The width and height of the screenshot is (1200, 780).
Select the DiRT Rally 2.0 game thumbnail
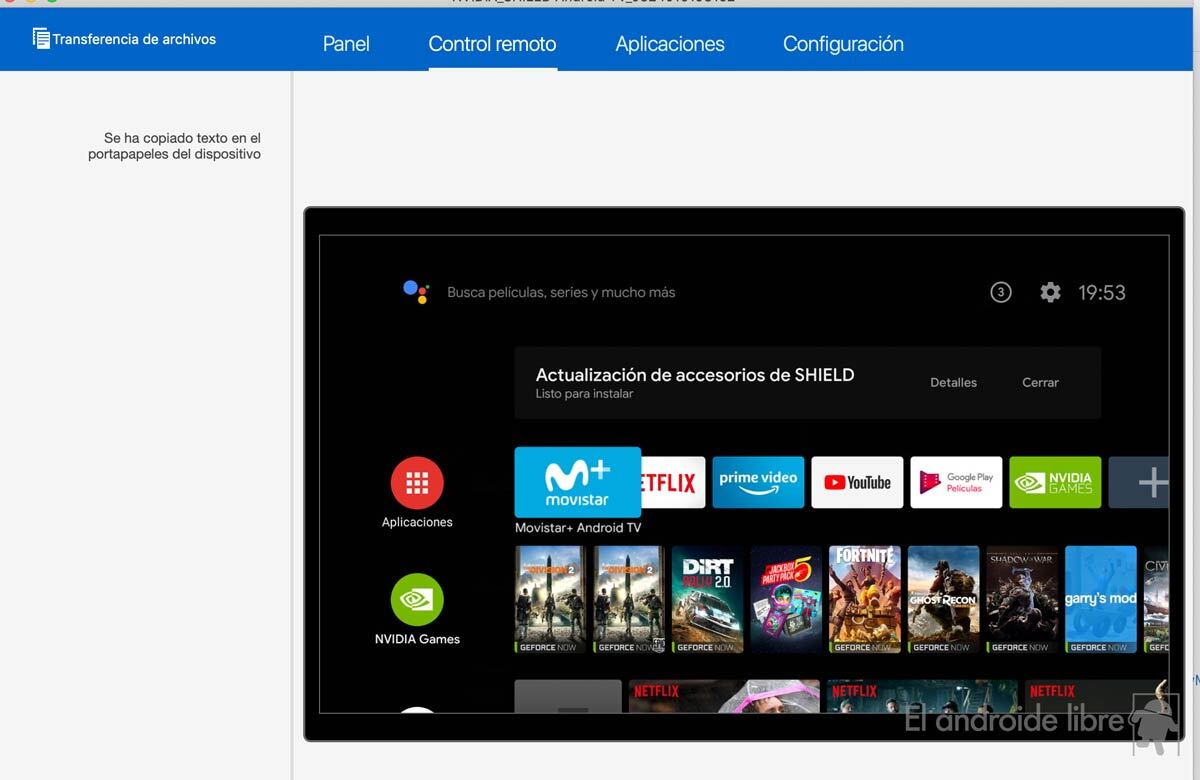pos(708,599)
